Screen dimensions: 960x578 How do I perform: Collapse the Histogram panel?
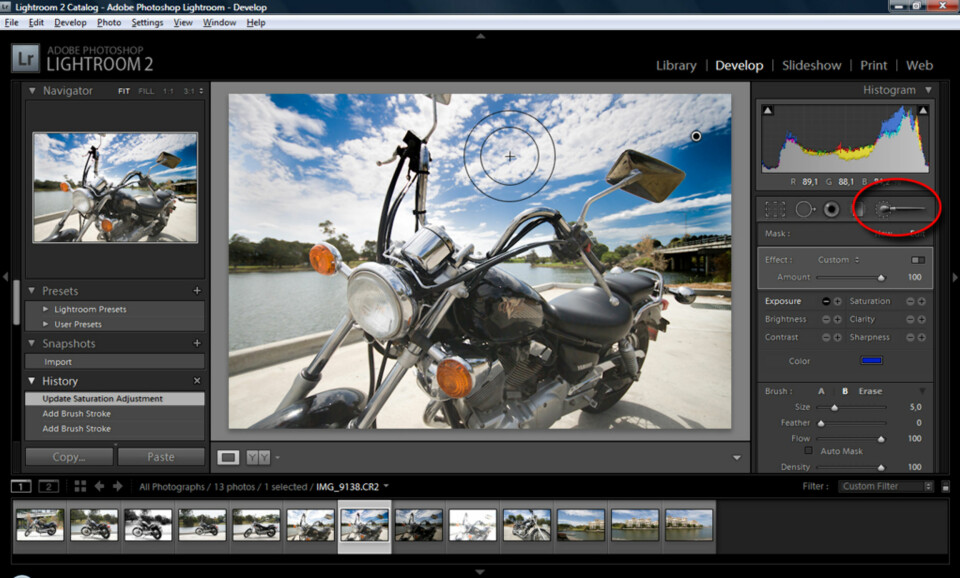click(928, 90)
